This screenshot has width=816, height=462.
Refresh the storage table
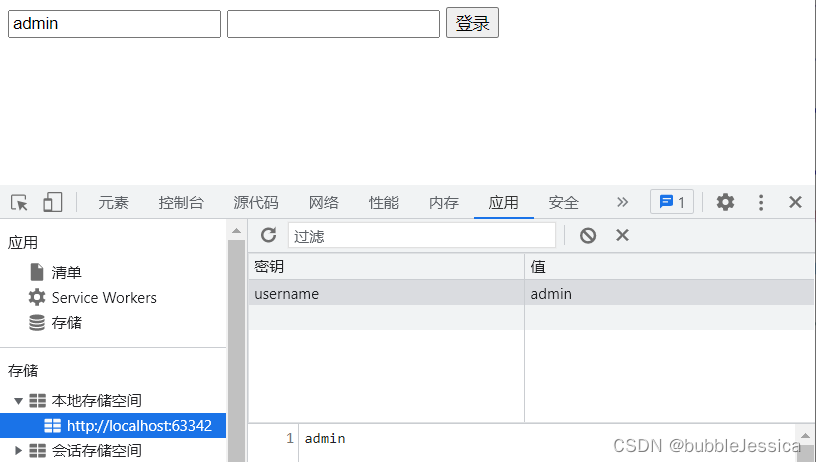pyautogui.click(x=269, y=235)
